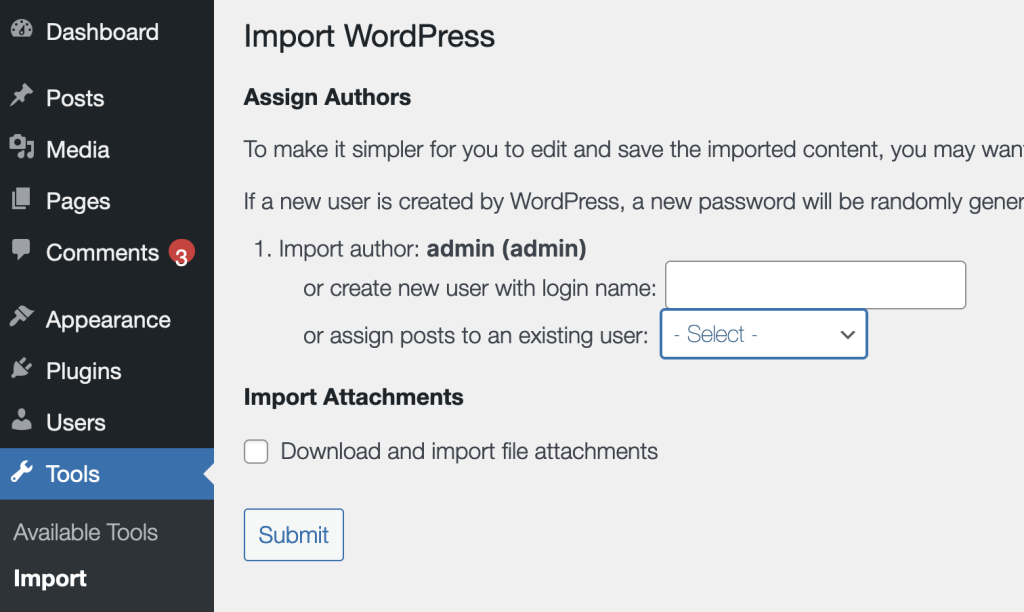1024x612 pixels.
Task: Go to the Posts menu
Action: click(75, 98)
